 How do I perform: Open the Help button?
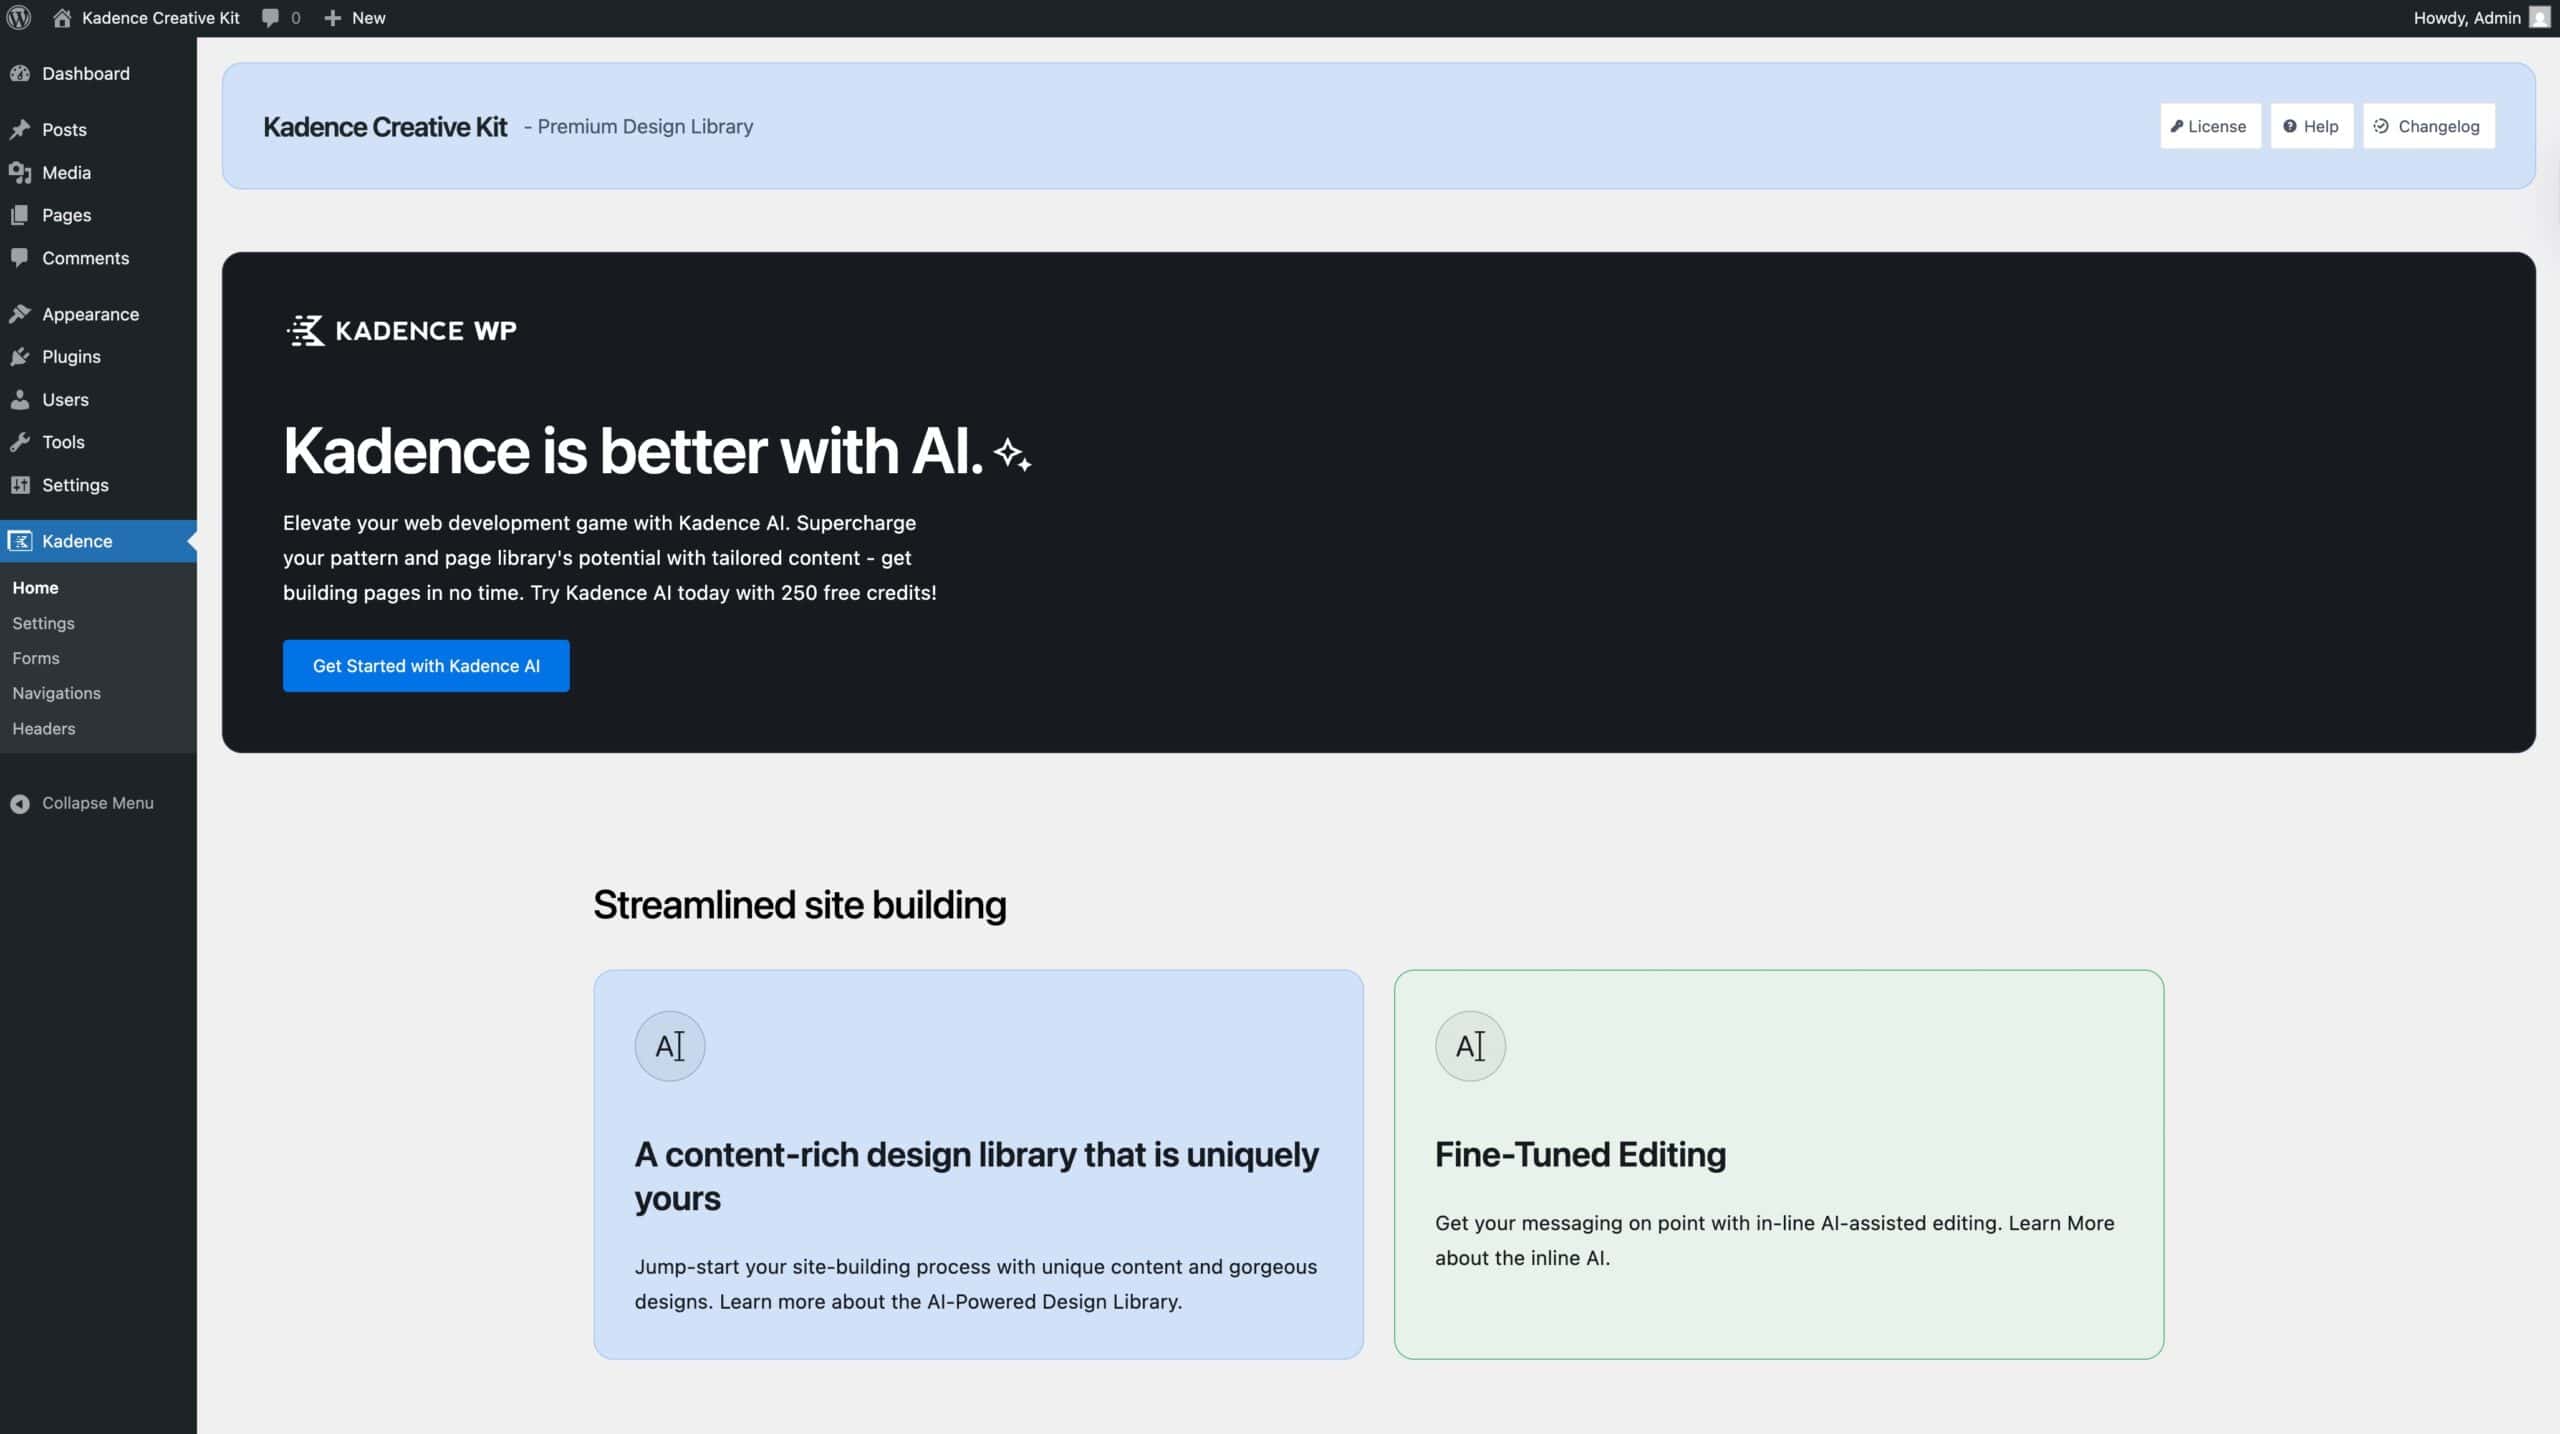pos(2311,126)
